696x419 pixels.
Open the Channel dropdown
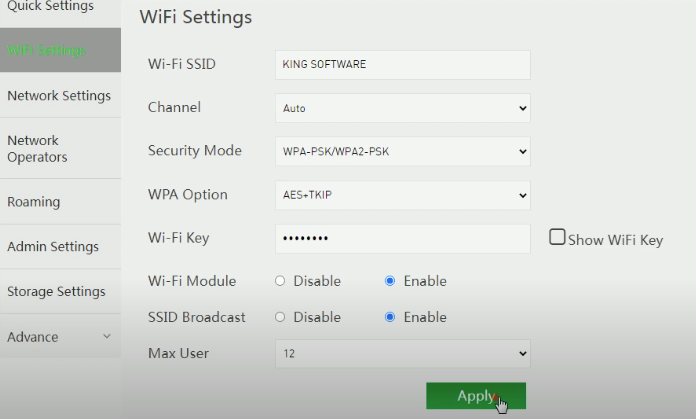(402, 108)
